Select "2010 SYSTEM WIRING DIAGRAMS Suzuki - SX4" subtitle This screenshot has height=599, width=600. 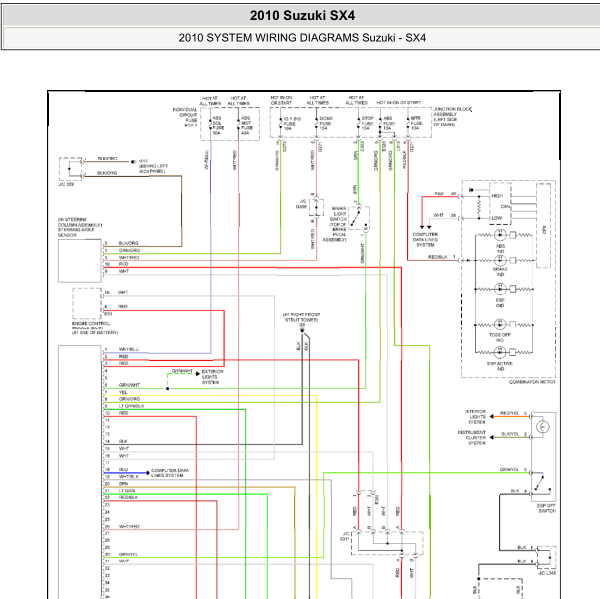[302, 38]
